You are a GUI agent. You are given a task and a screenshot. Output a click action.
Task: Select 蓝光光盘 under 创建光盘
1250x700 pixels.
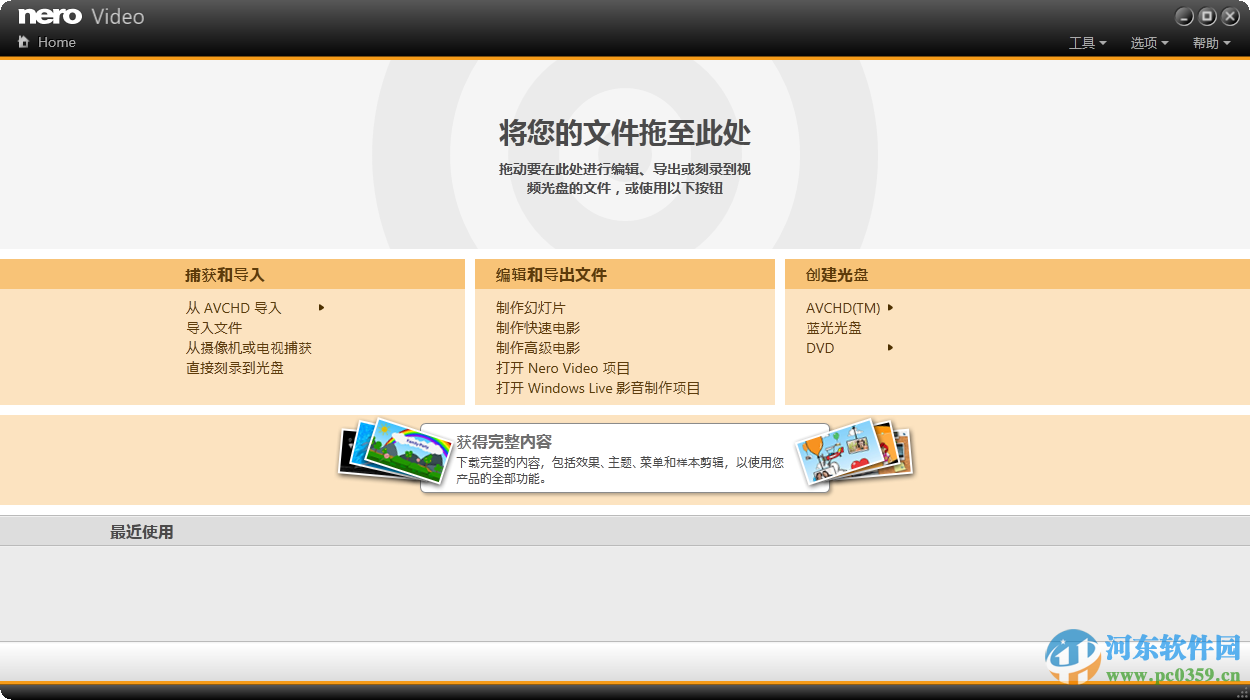832,327
